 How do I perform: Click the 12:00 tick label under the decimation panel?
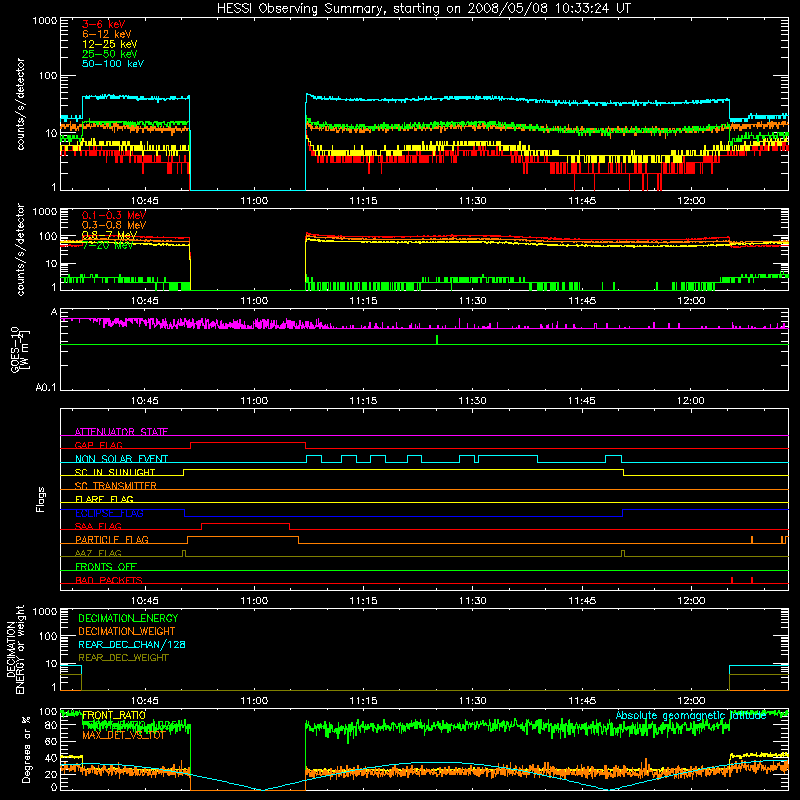pos(691,701)
